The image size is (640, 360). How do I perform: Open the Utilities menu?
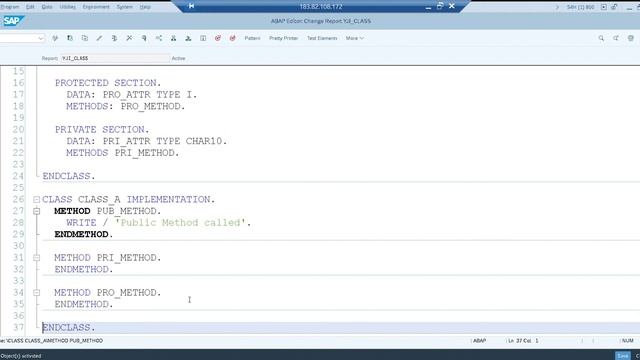tap(67, 7)
